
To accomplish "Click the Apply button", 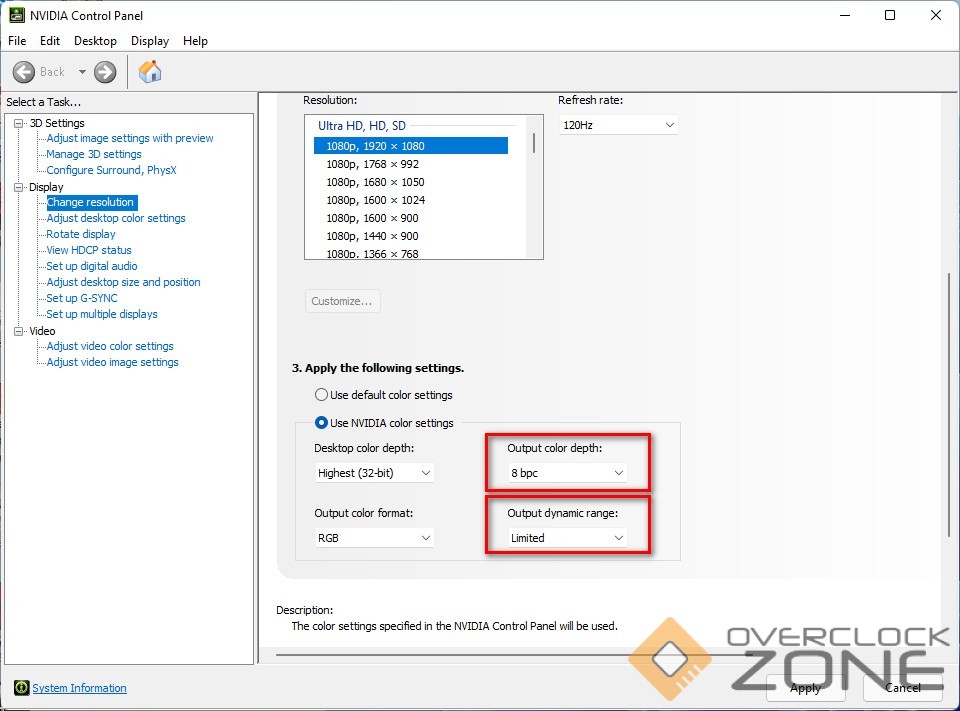I will [805, 688].
